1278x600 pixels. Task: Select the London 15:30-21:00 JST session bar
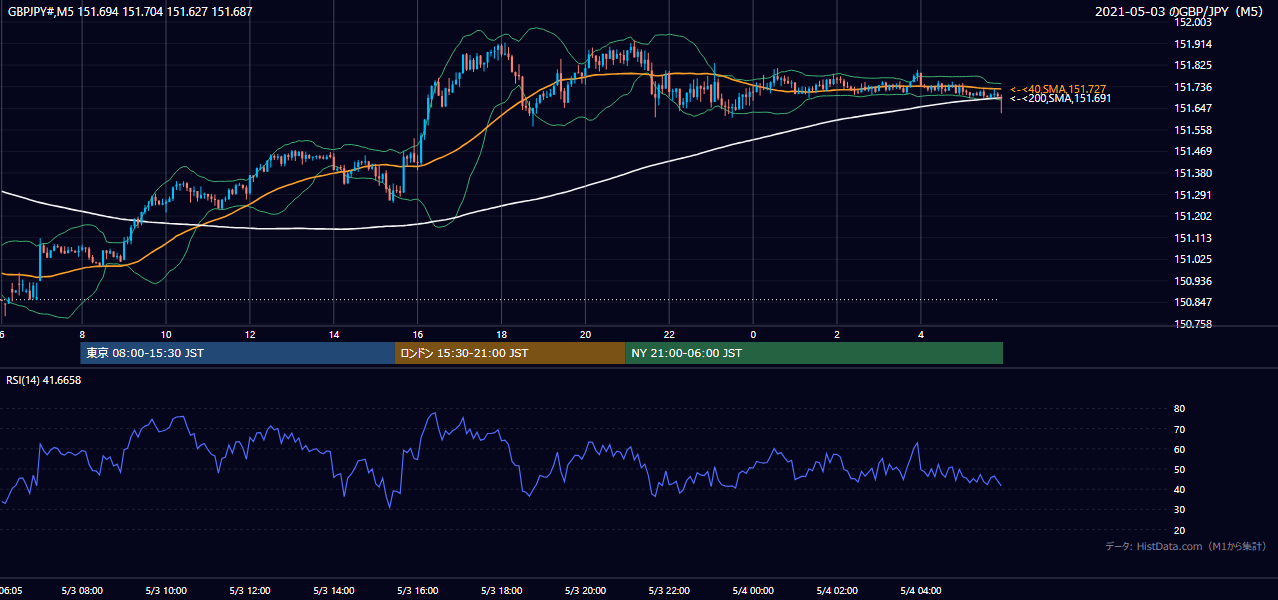(510, 353)
